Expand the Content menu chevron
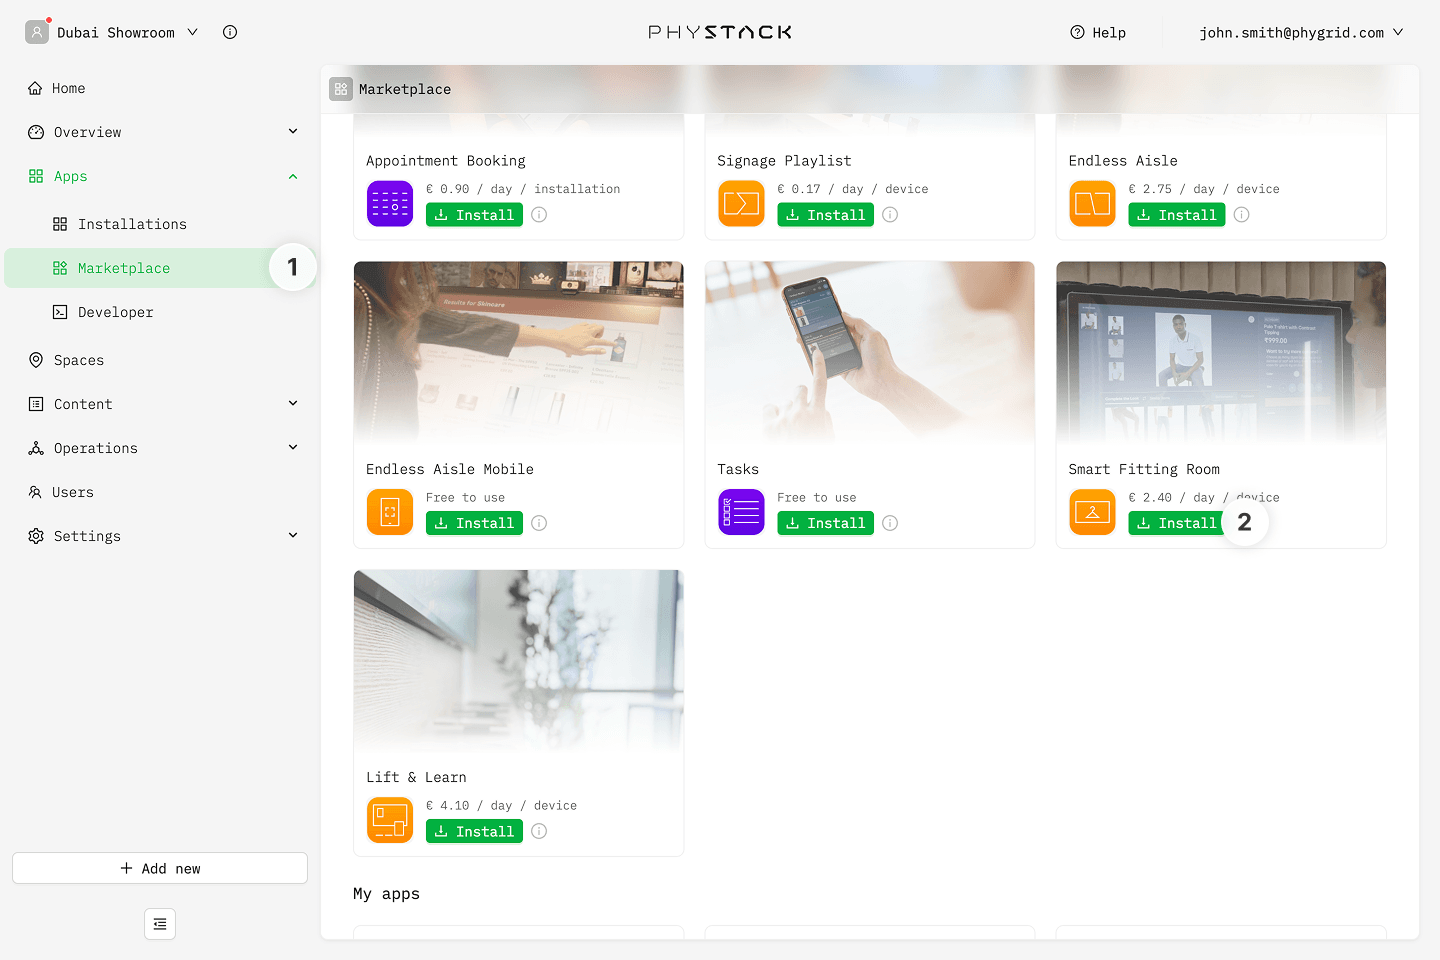The width and height of the screenshot is (1440, 960). [293, 403]
